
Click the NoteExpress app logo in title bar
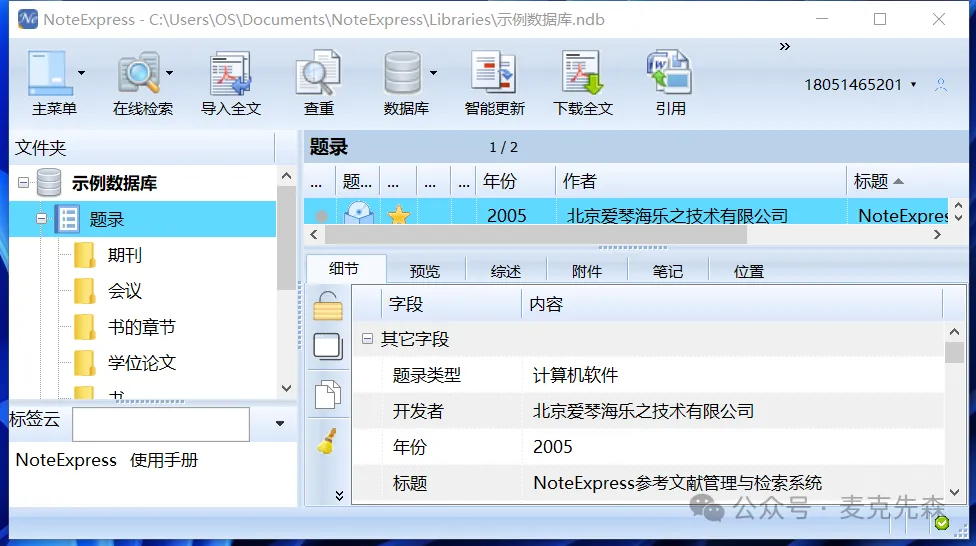point(27,19)
